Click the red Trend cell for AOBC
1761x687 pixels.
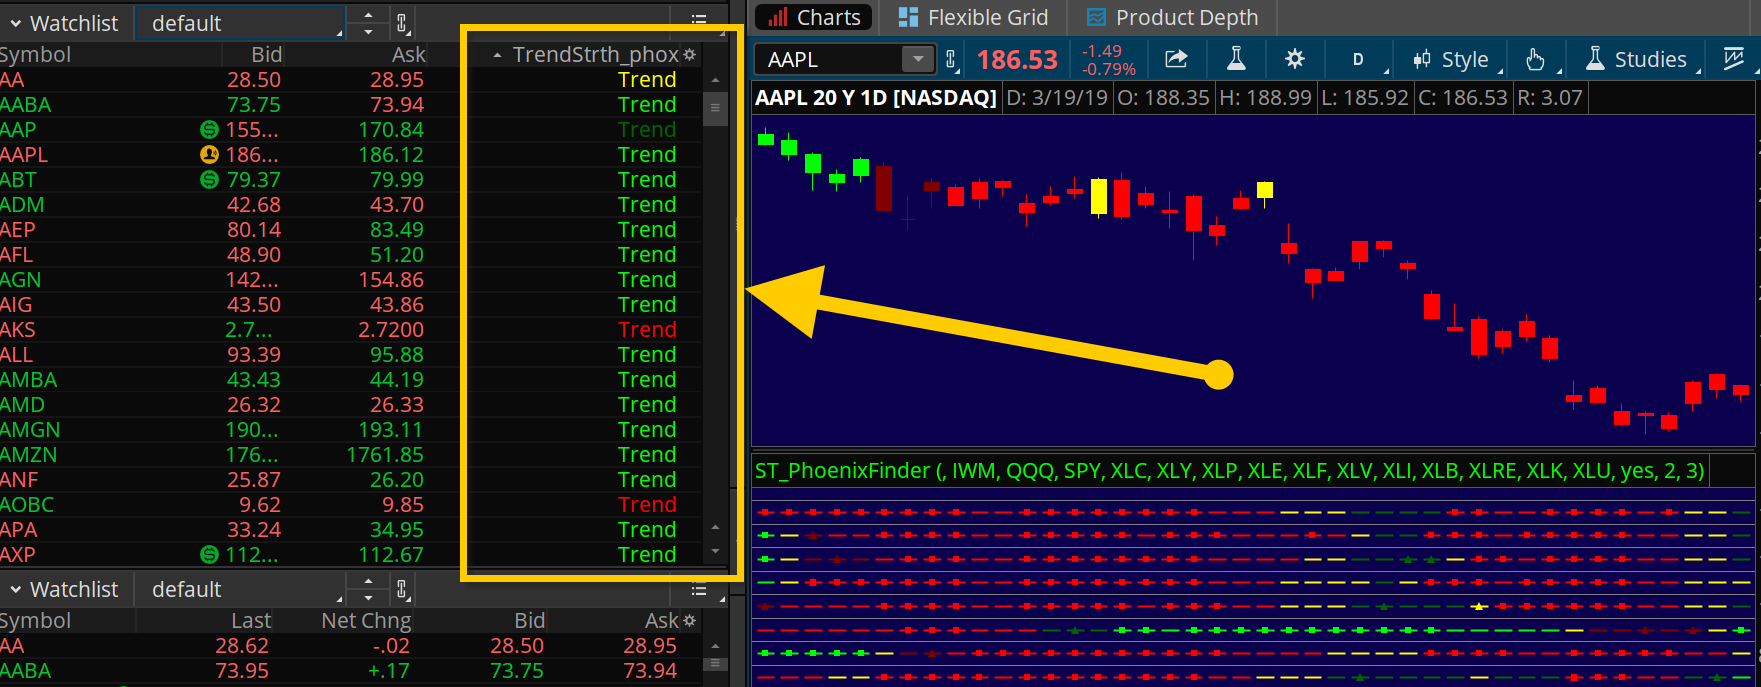click(x=647, y=504)
